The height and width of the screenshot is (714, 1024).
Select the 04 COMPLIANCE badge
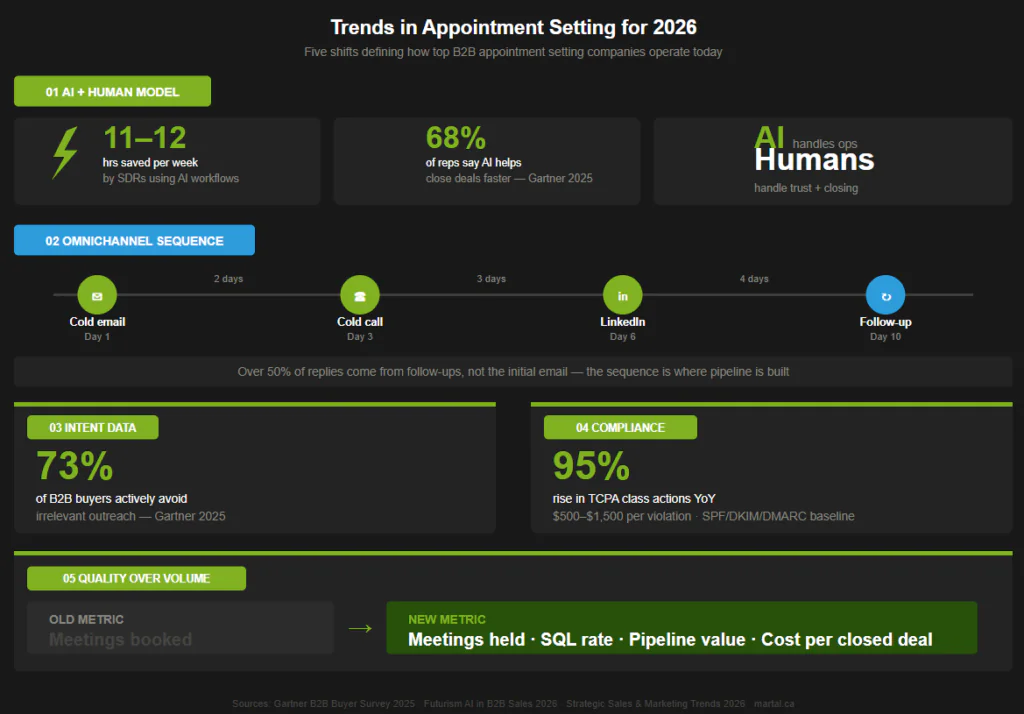pos(620,427)
